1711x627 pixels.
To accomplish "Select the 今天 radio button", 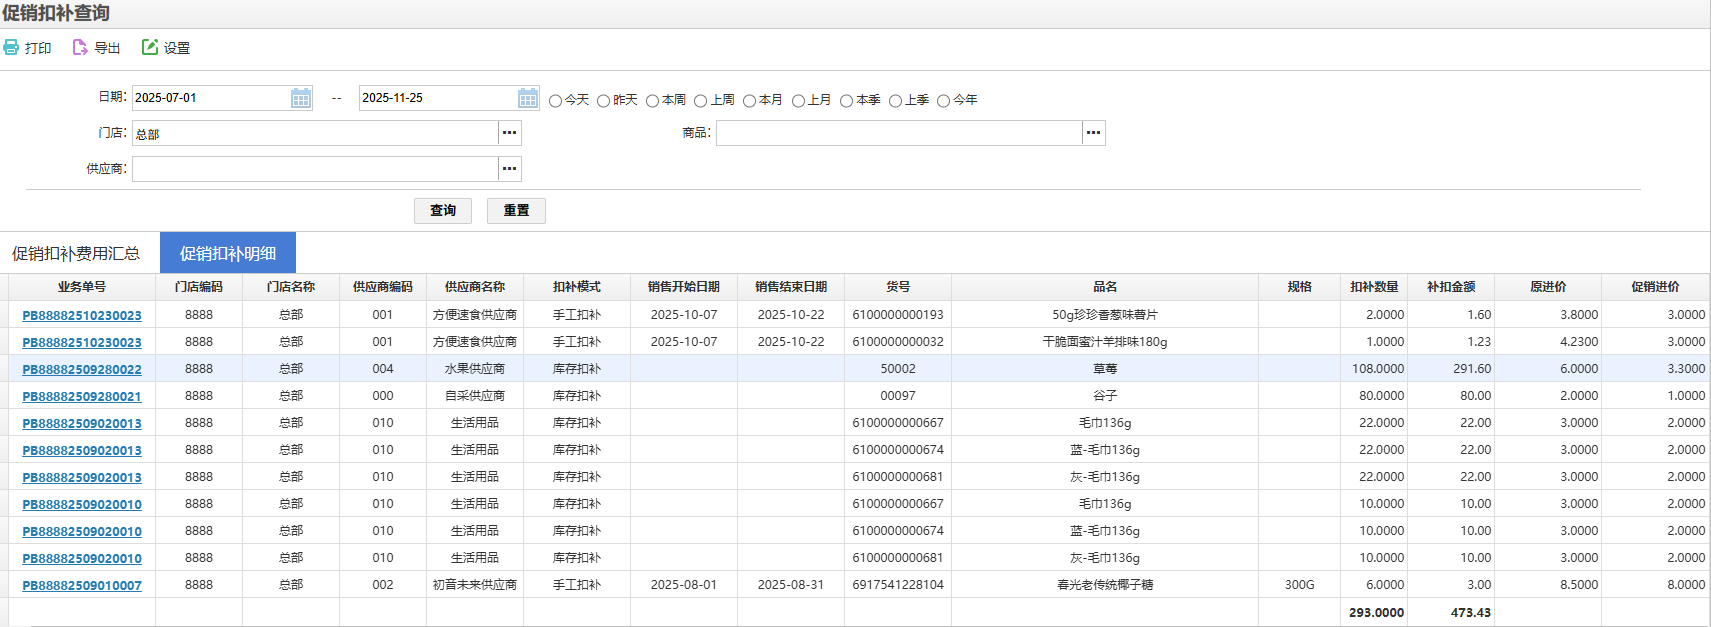I will pos(555,101).
